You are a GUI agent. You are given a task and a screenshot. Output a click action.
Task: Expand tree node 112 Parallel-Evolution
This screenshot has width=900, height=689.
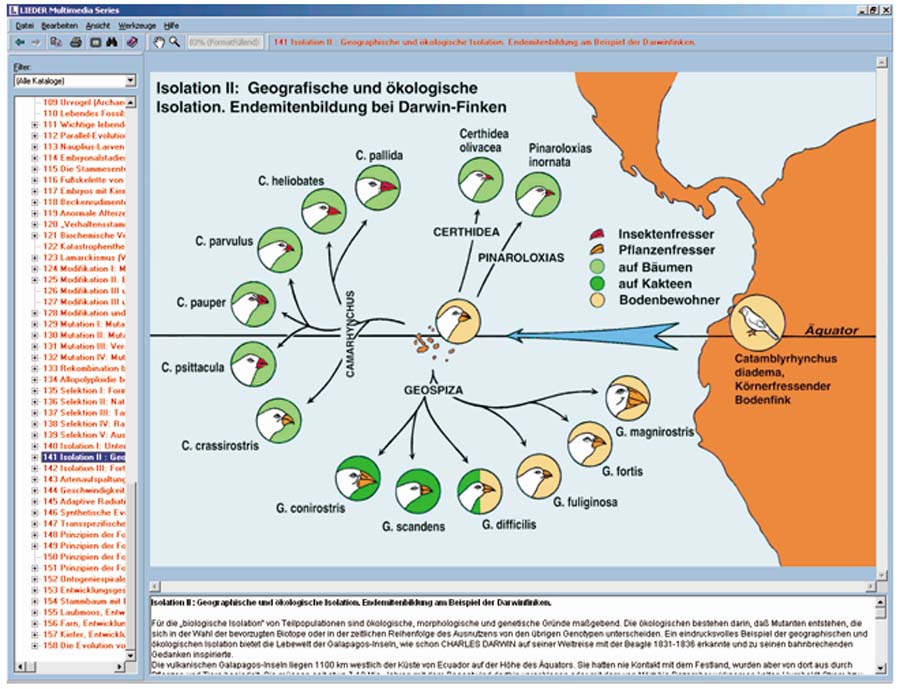point(35,137)
